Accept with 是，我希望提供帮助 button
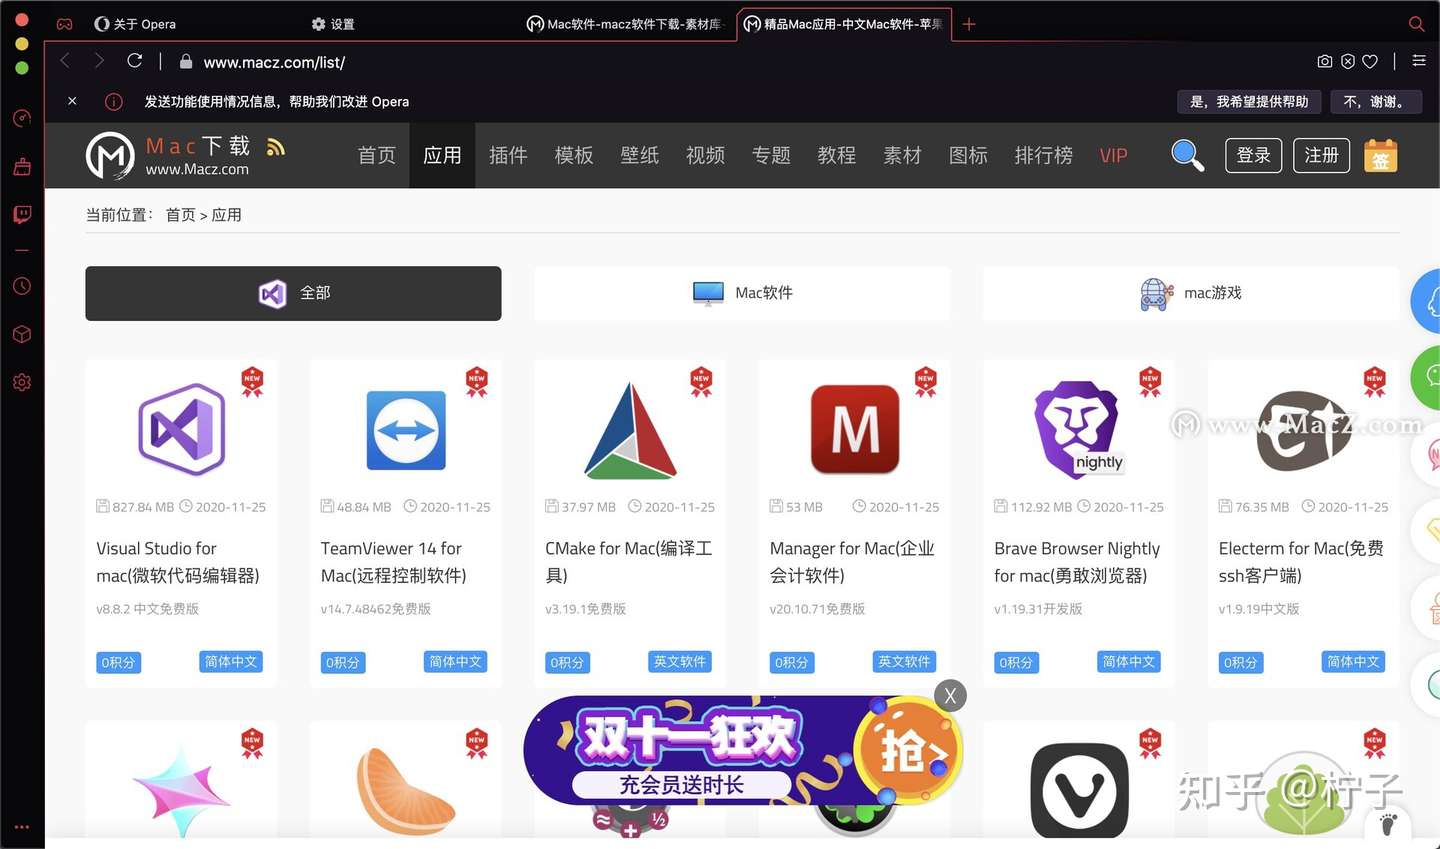The height and width of the screenshot is (849, 1440). click(1249, 101)
